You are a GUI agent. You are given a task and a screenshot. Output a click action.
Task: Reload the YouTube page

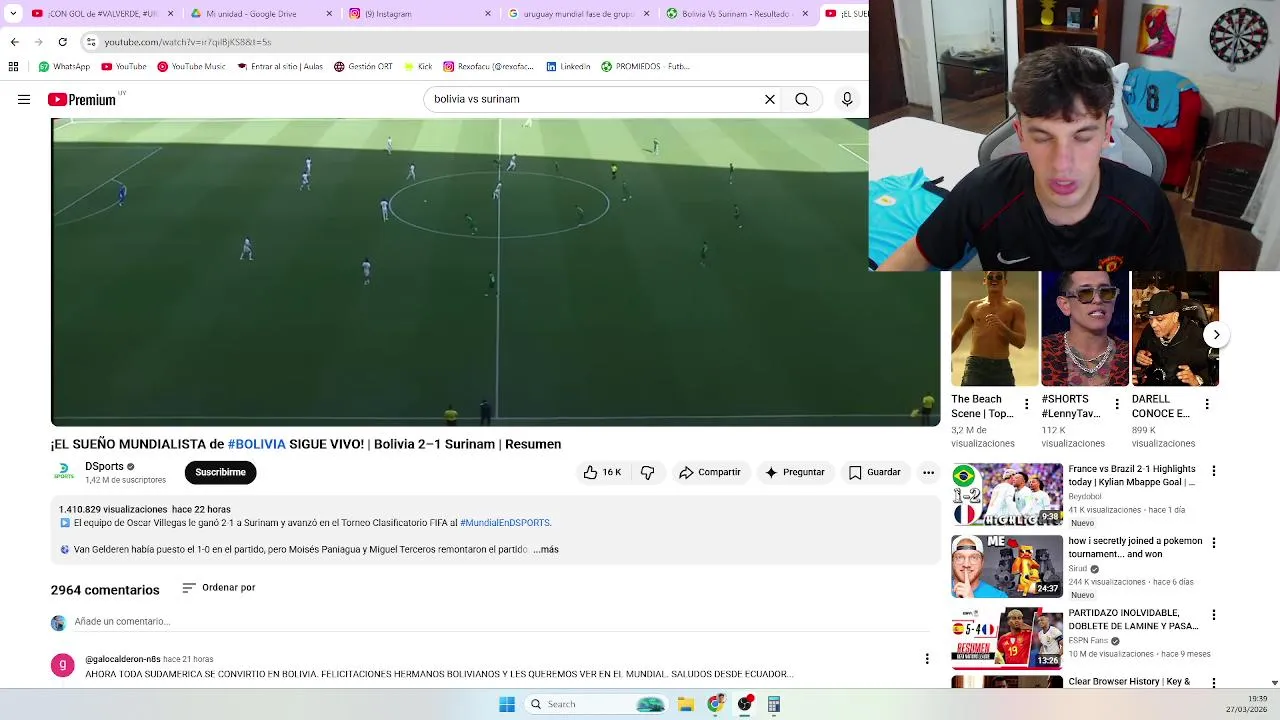(x=62, y=42)
